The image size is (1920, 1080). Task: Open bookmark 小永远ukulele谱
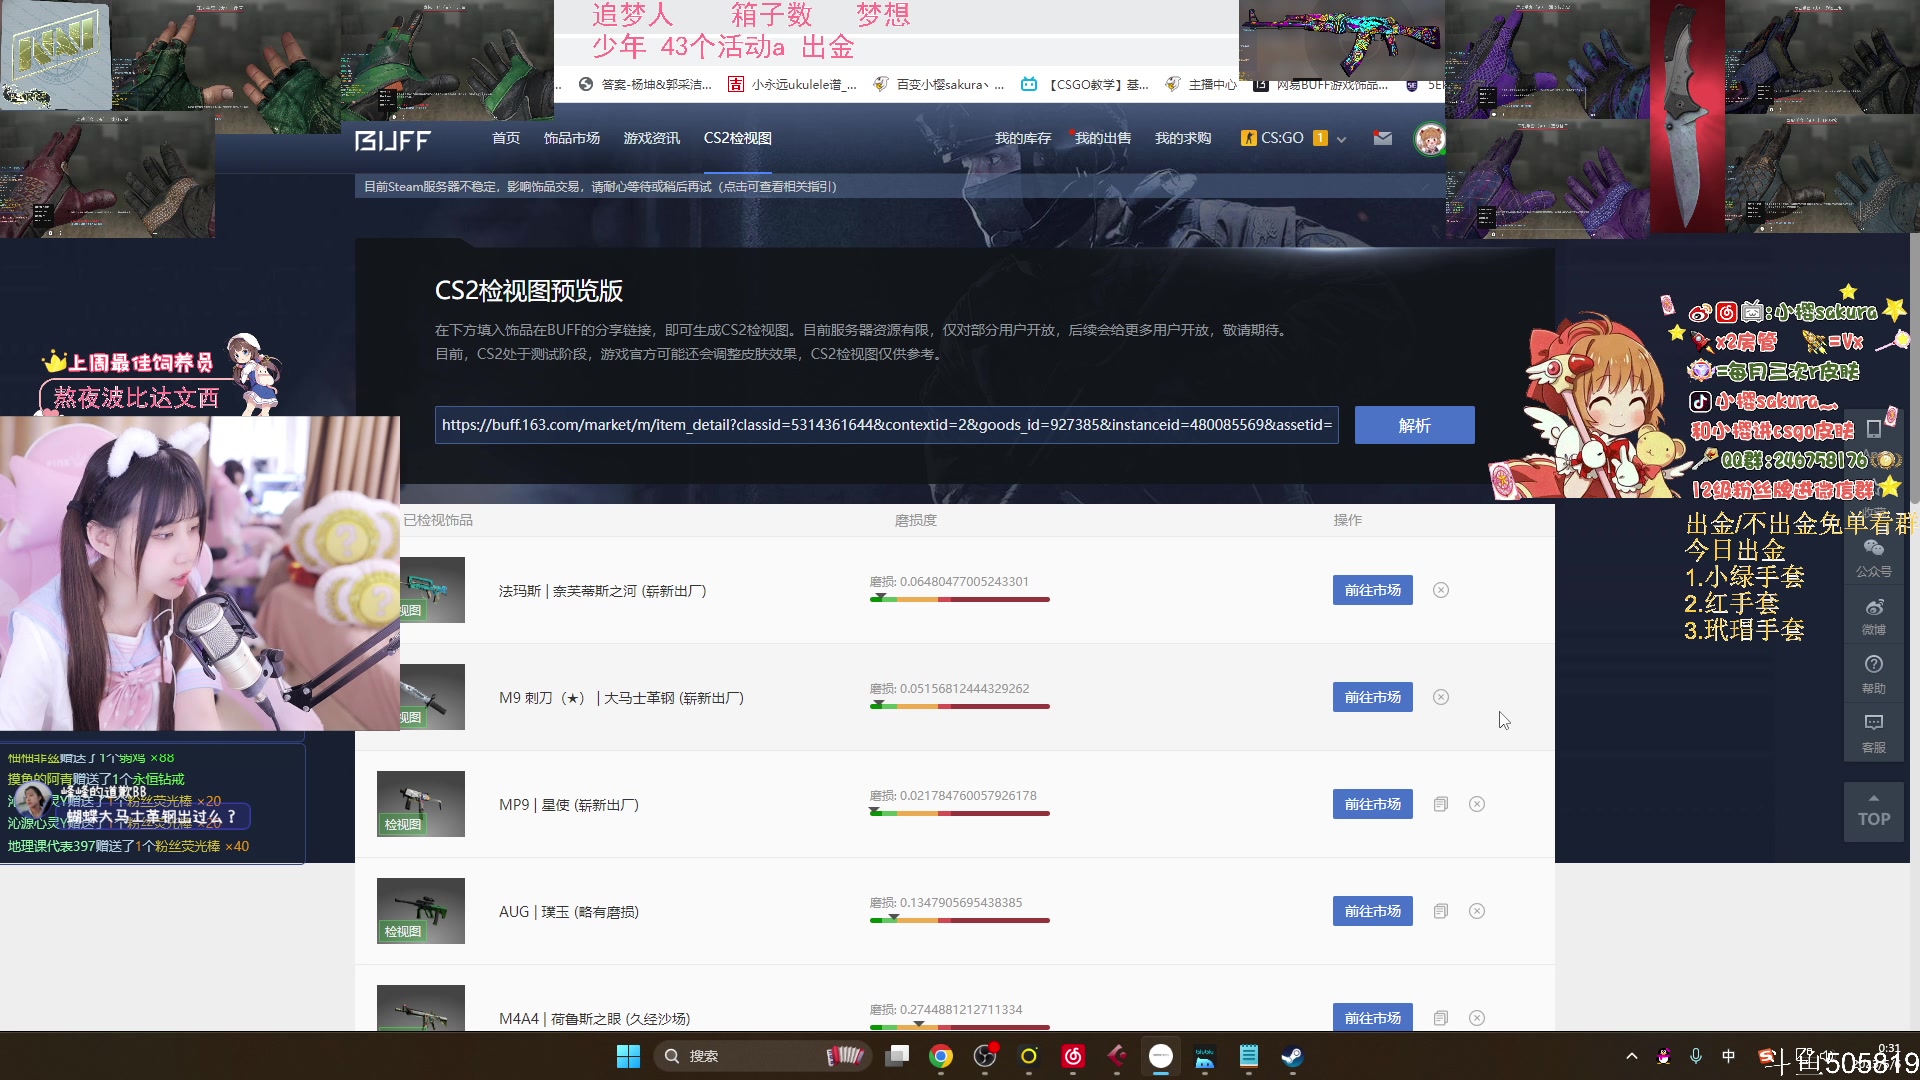[x=792, y=85]
